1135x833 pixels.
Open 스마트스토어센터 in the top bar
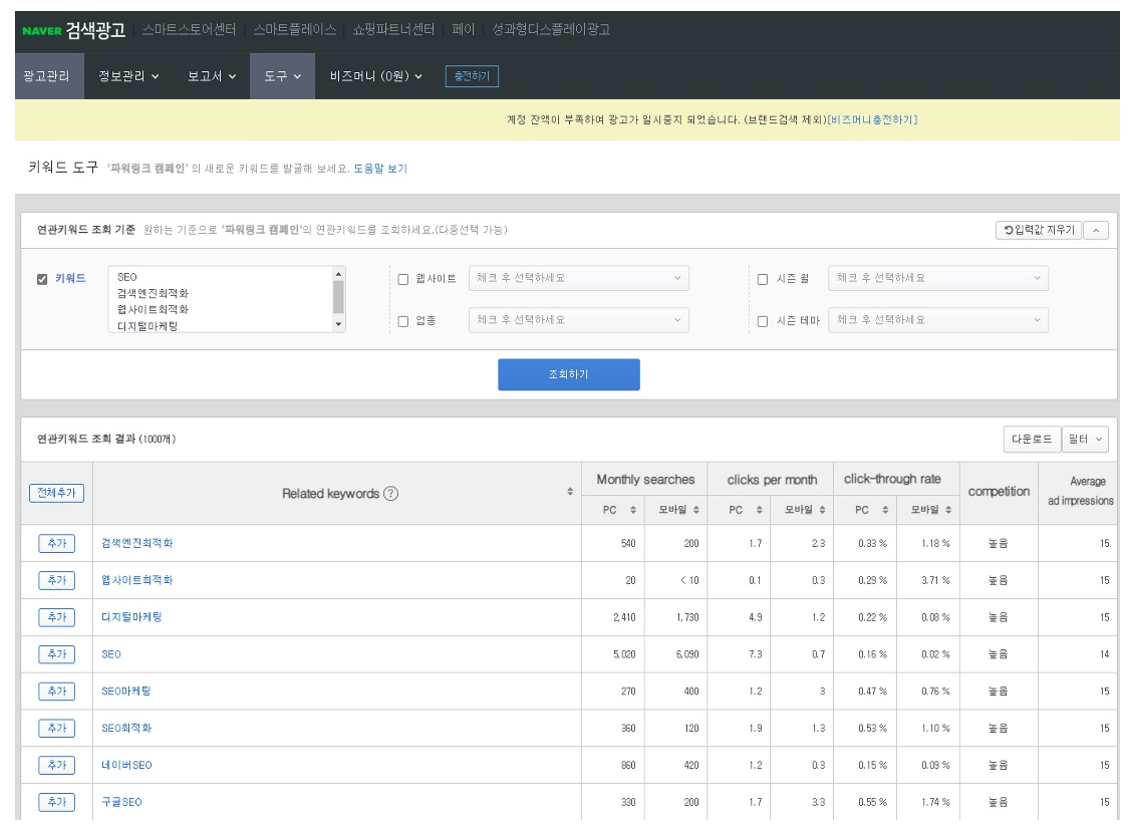[189, 30]
